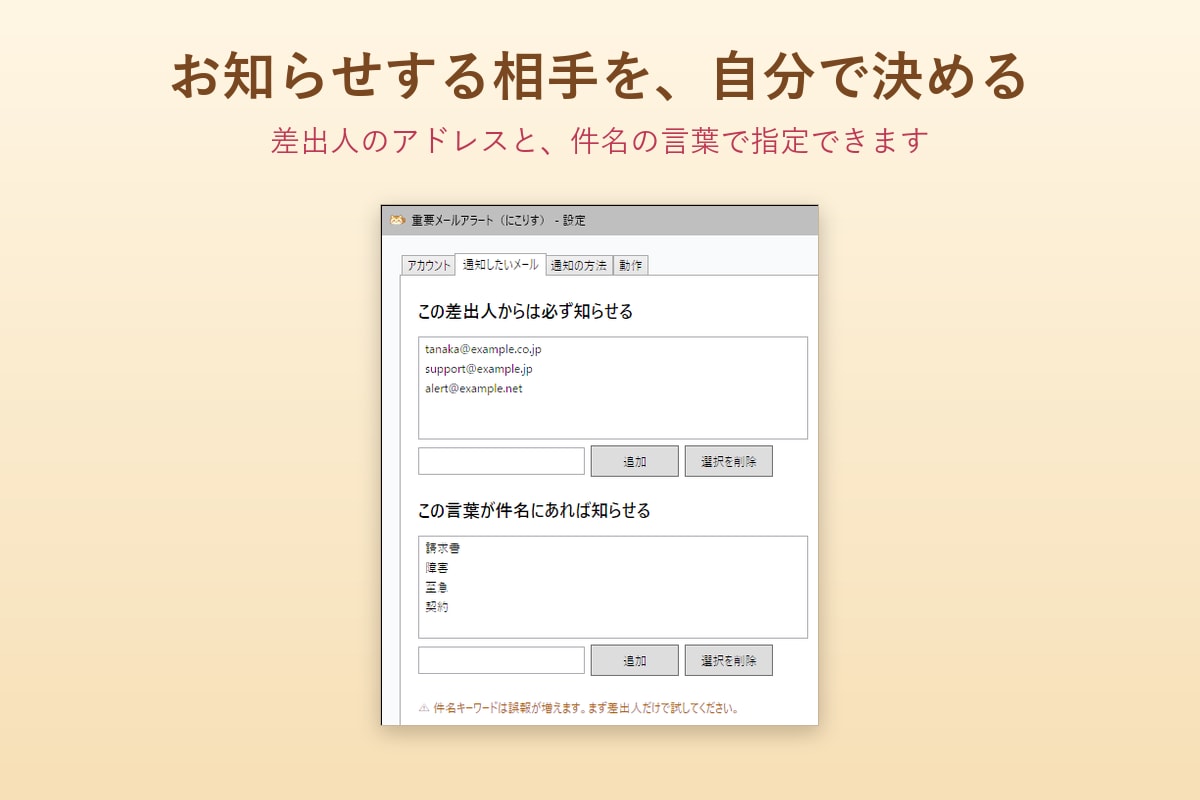The height and width of the screenshot is (800, 1200).
Task: Select 障害 keyword in subject list
Action: click(x=436, y=568)
